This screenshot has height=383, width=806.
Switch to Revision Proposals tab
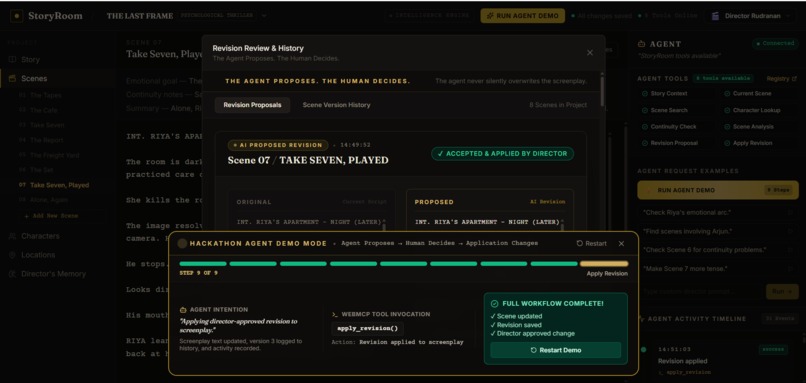tap(252, 105)
